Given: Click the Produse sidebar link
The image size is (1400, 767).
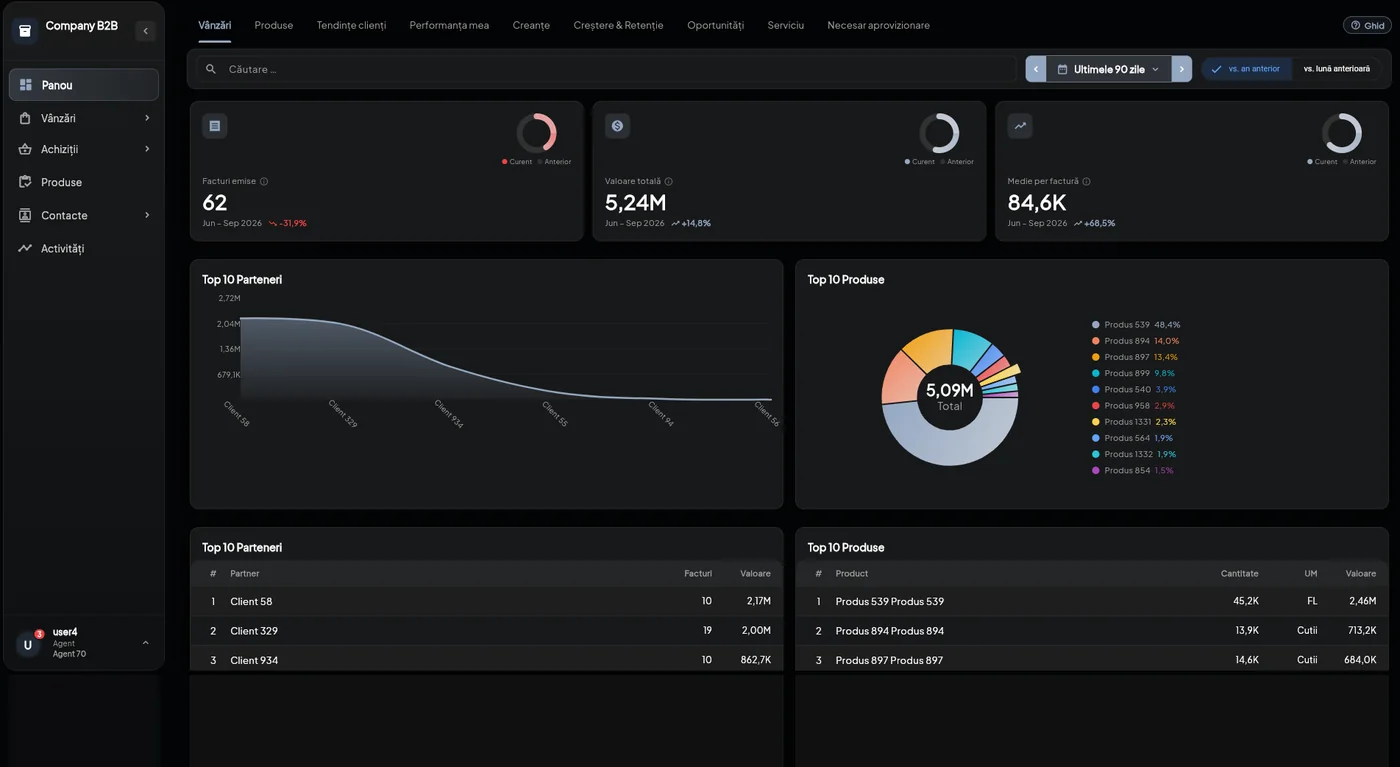Looking at the screenshot, I should [x=61, y=182].
